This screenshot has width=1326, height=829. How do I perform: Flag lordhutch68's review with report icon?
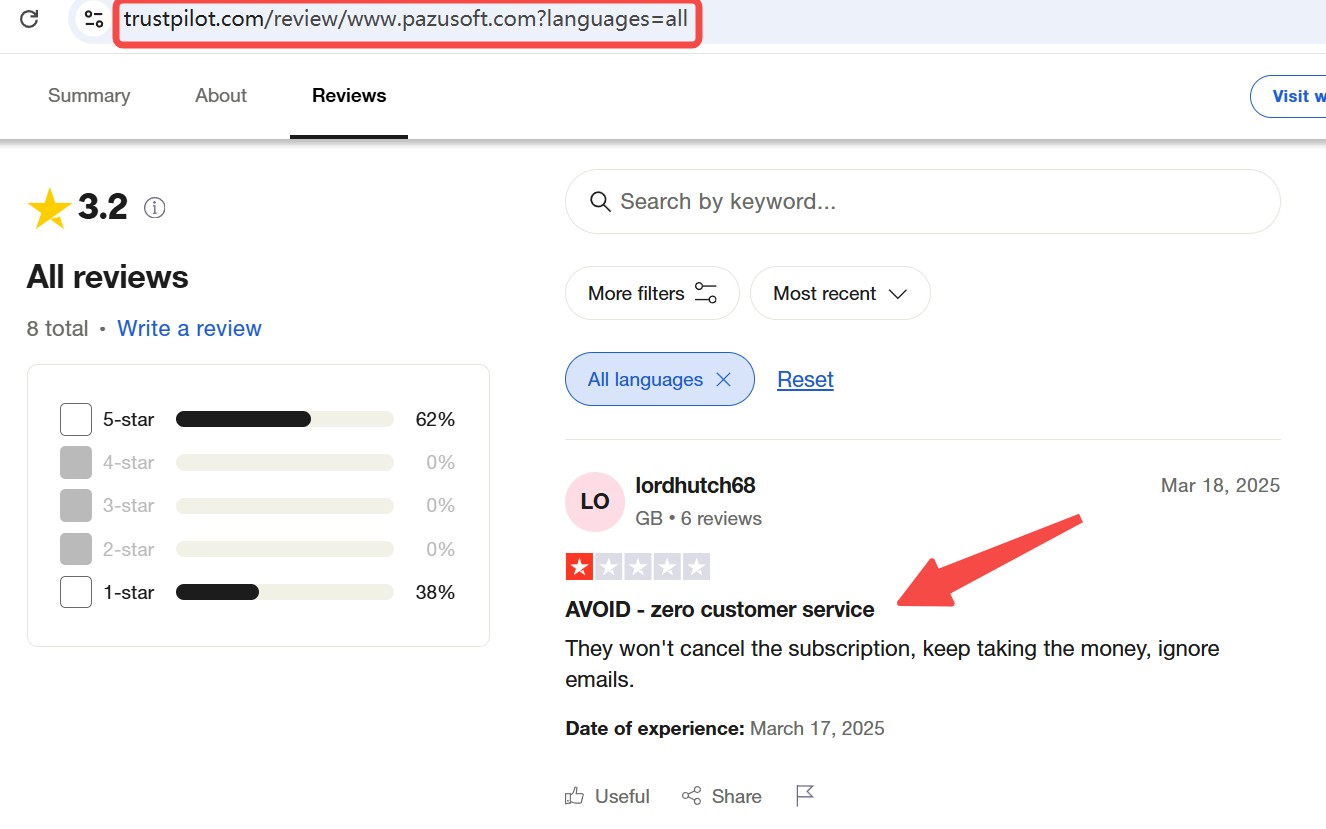pyautogui.click(x=805, y=796)
